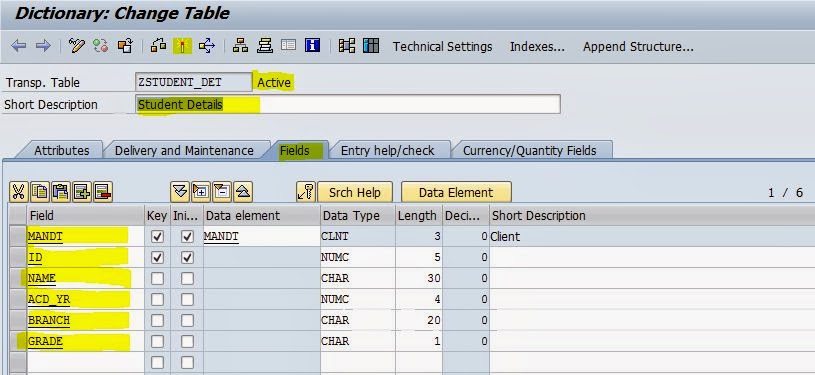Image resolution: width=815 pixels, height=375 pixels.
Task: Click the Client short description cell
Action: 652,237
